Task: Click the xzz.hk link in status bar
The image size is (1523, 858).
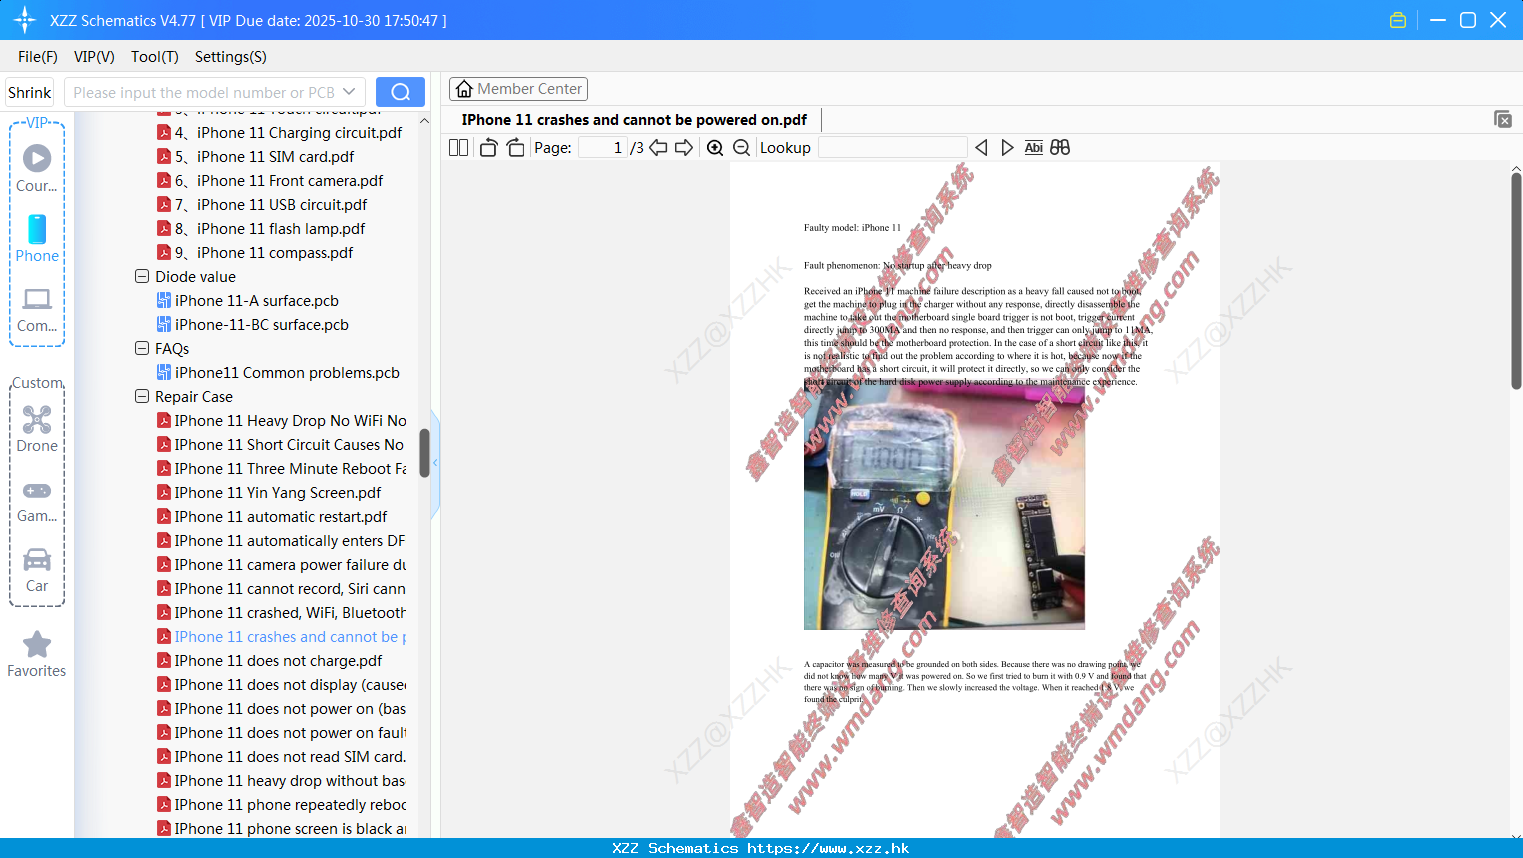Action: click(x=828, y=848)
